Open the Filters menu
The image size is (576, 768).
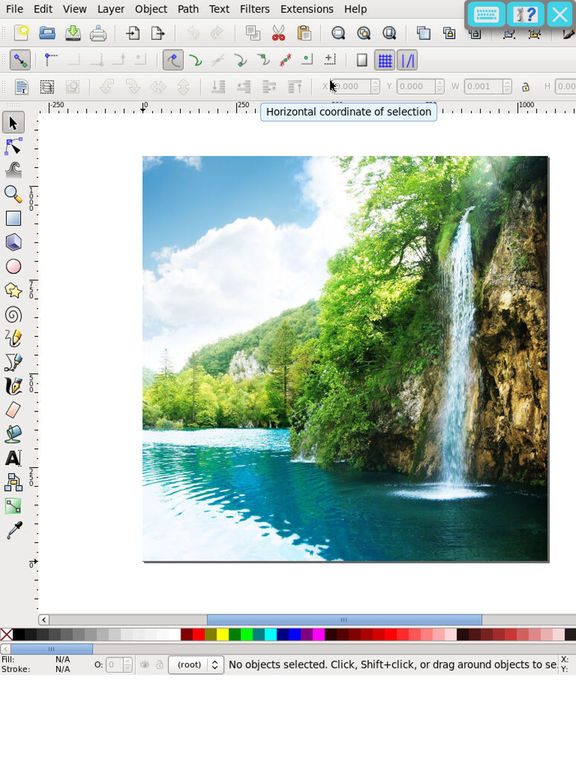[x=255, y=9]
